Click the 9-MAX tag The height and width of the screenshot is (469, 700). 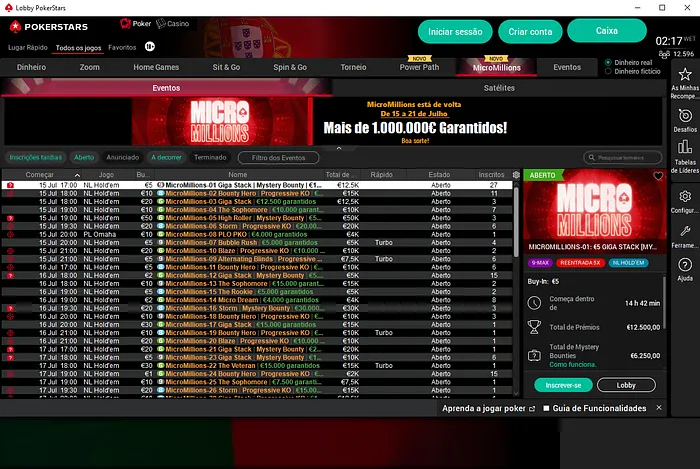coord(540,263)
